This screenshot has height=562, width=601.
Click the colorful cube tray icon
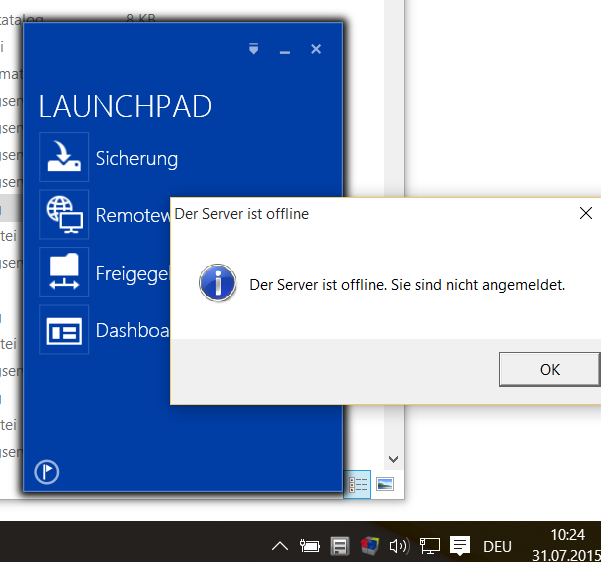pyautogui.click(x=370, y=546)
